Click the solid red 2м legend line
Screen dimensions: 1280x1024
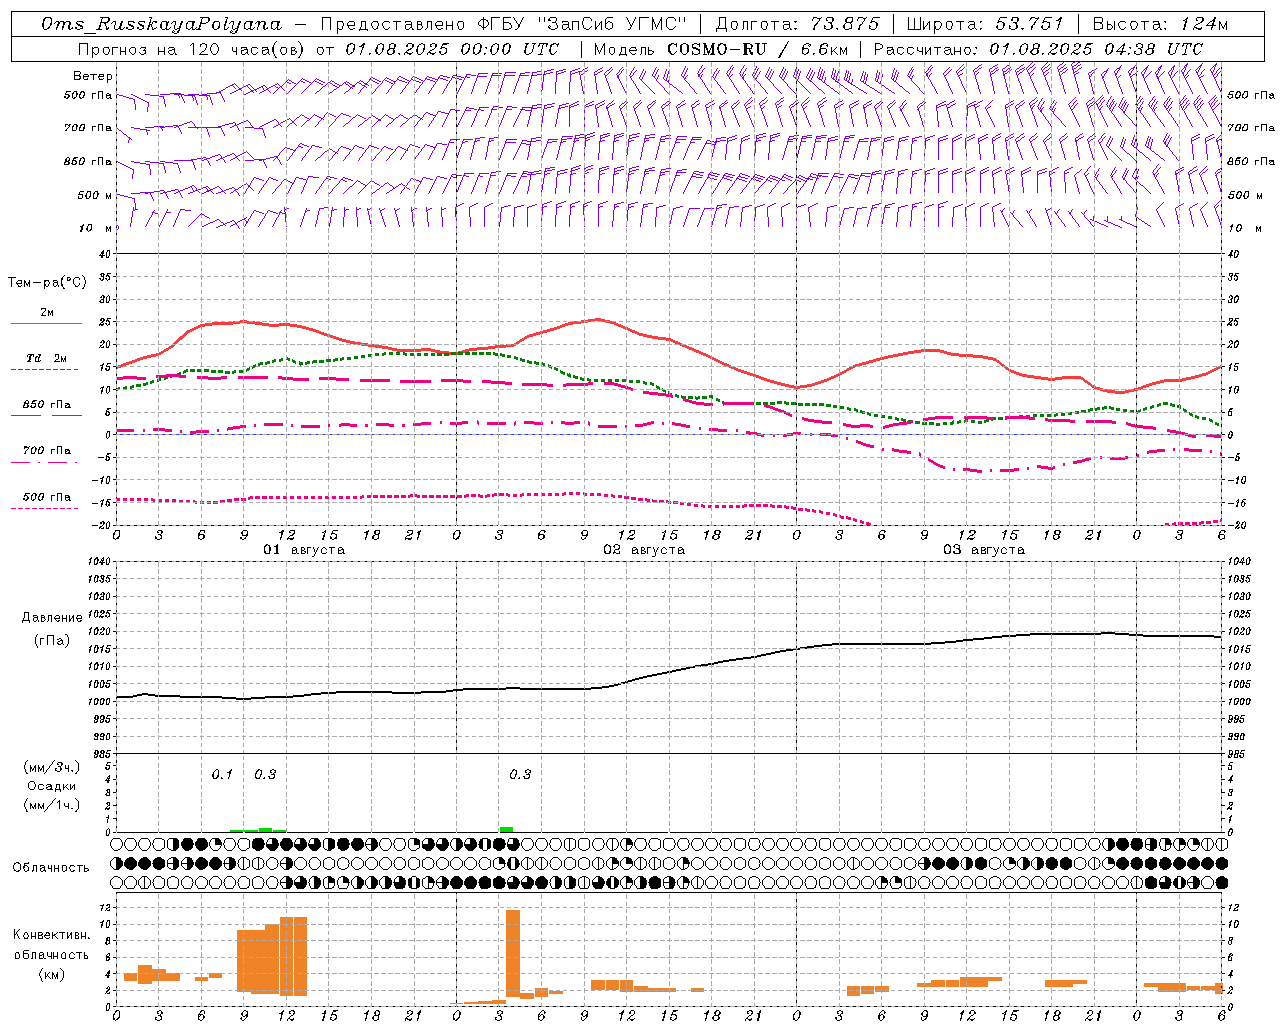(x=46, y=324)
